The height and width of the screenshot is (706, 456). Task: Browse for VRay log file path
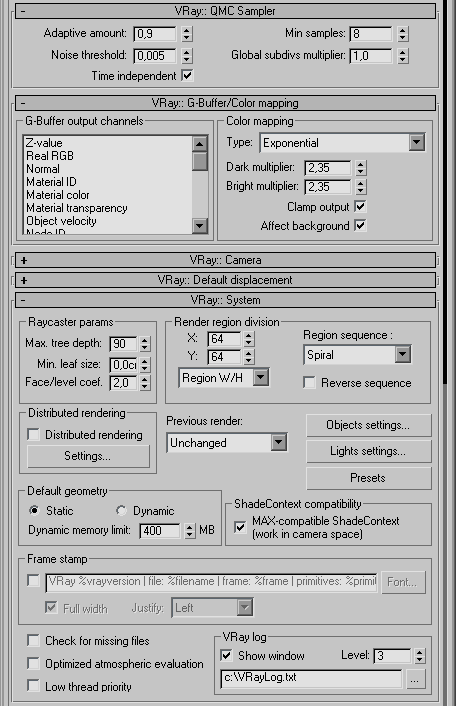(x=415, y=680)
